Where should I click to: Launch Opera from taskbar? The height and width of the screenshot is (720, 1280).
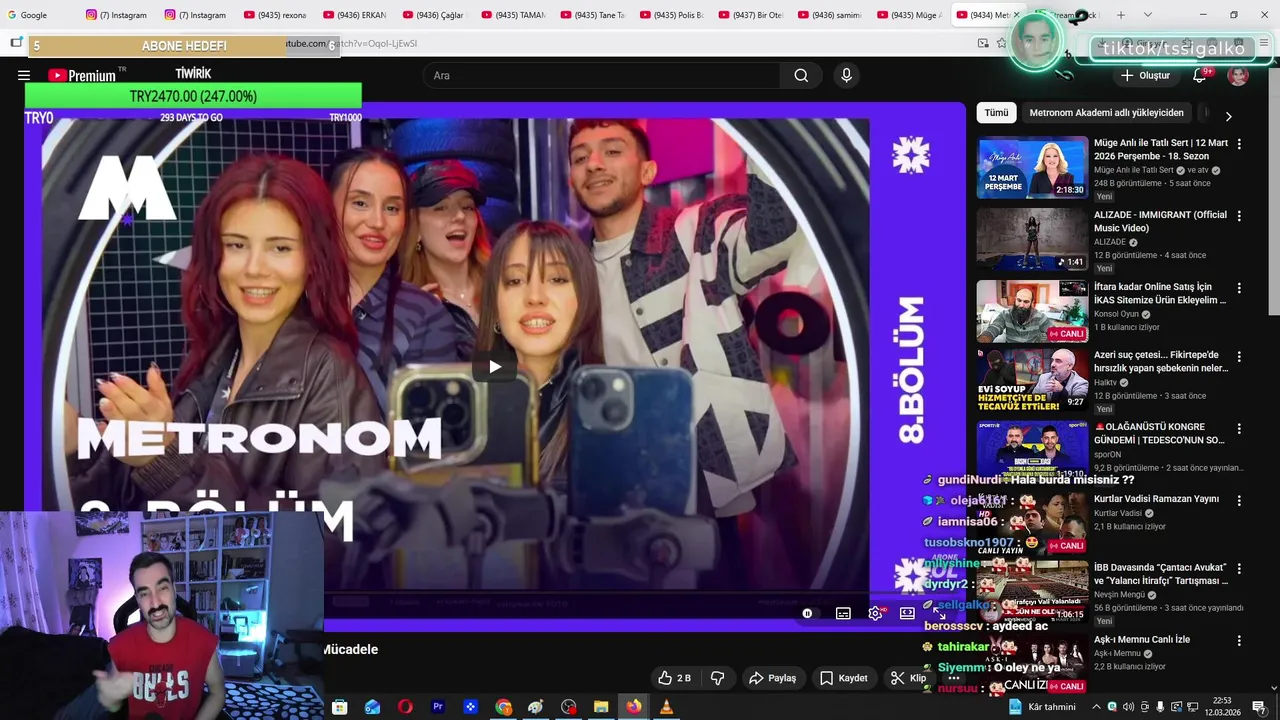(x=405, y=707)
